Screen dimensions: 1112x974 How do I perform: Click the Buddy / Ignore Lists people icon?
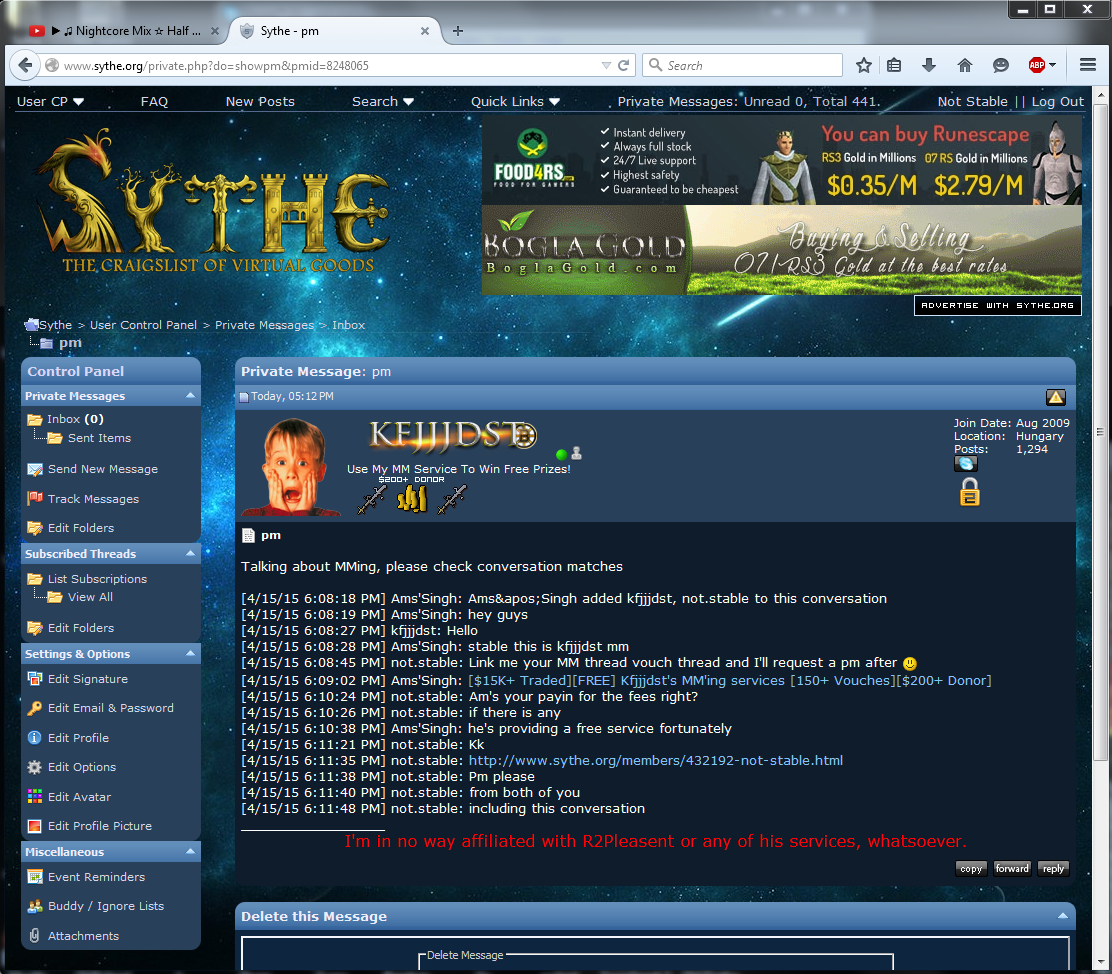35,906
